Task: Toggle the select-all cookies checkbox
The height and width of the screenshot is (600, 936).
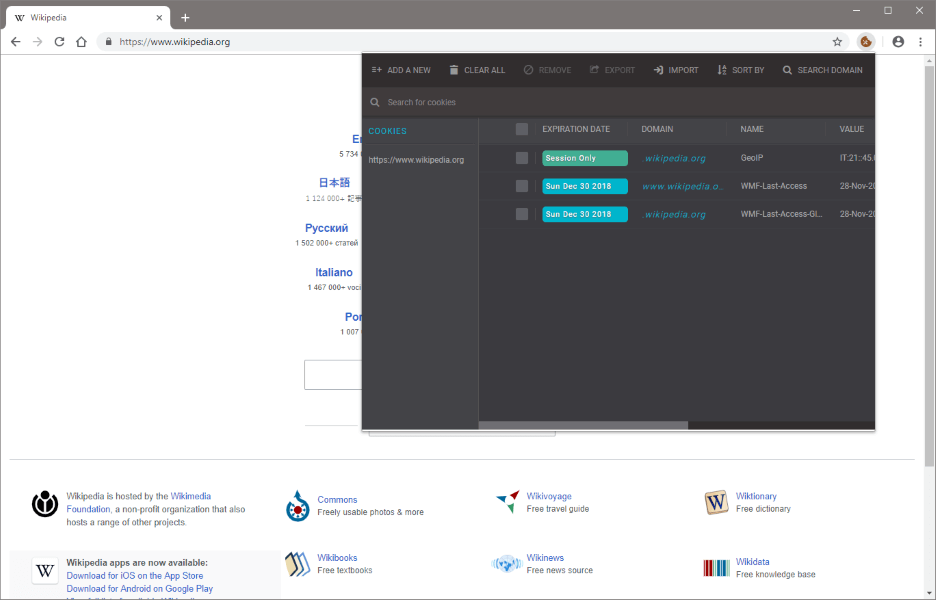Action: click(x=520, y=129)
